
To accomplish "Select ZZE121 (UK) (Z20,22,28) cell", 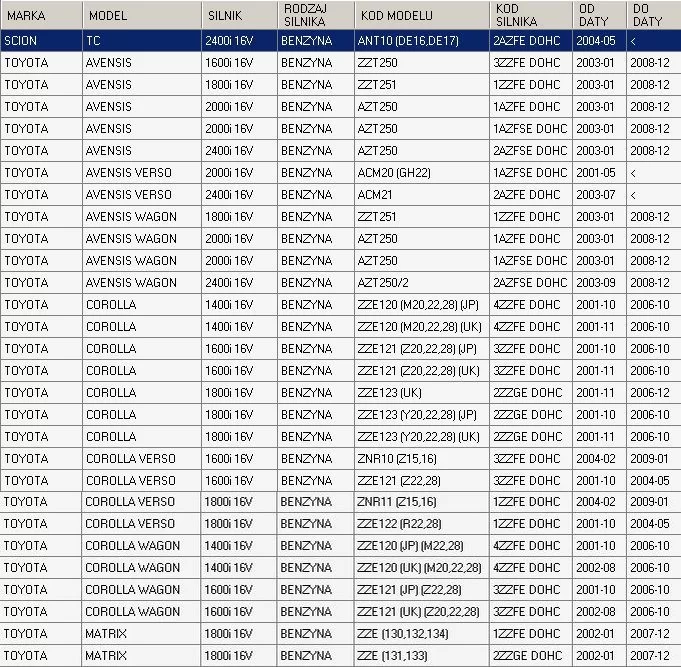I will [x=421, y=612].
